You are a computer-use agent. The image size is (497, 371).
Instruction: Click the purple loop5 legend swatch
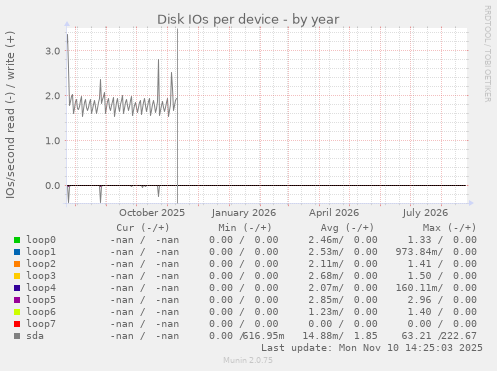coord(17,300)
